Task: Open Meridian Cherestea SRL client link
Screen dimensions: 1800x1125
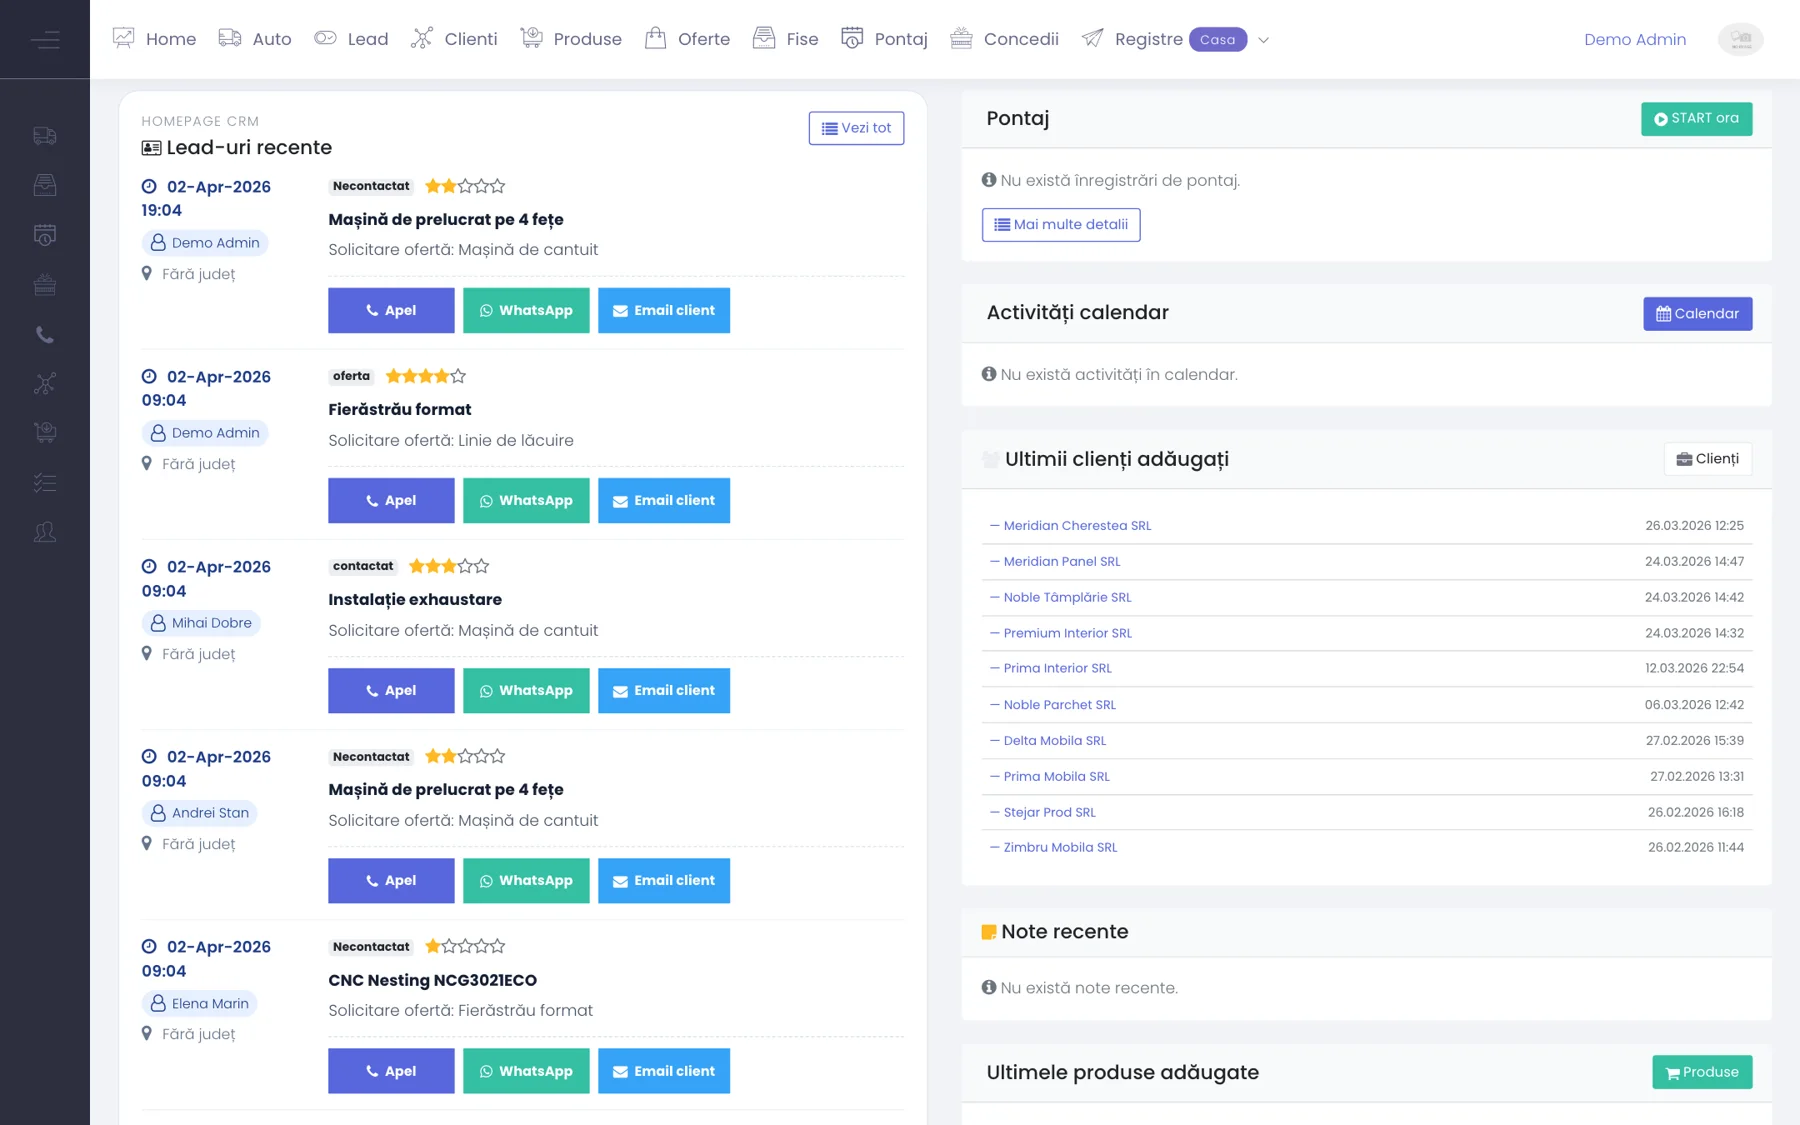Action: (x=1077, y=526)
